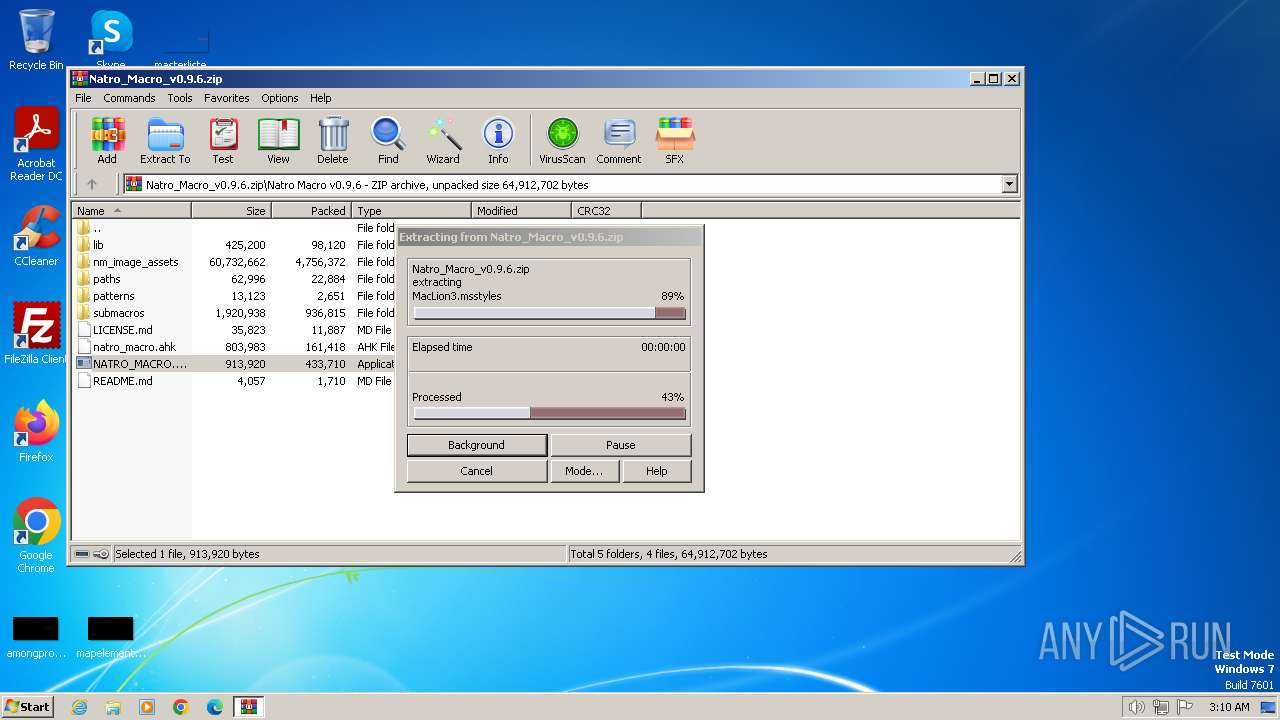Image resolution: width=1280 pixels, height=720 pixels.
Task: Open the Options menu
Action: tap(280, 98)
